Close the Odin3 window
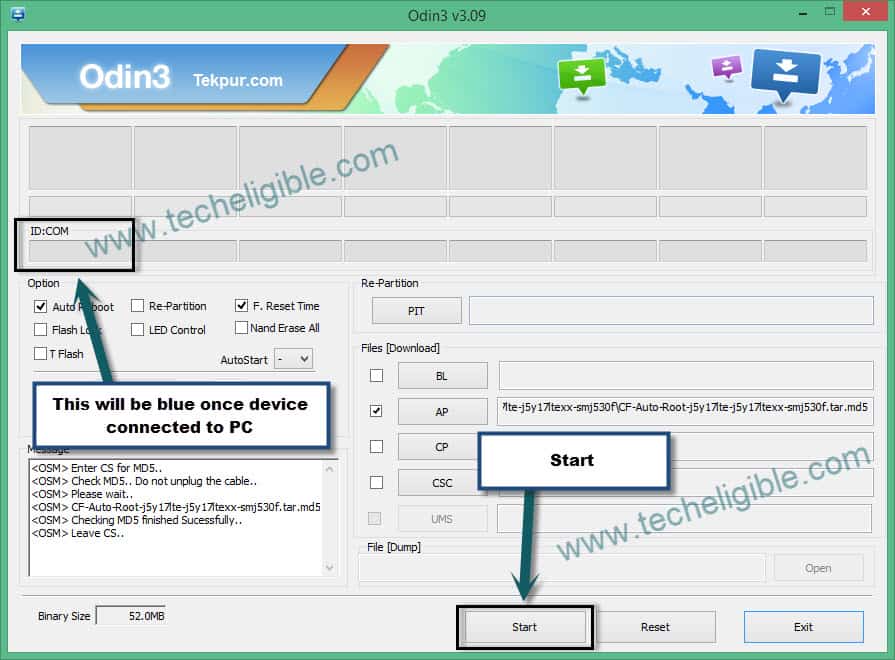The width and height of the screenshot is (895, 660). (866, 12)
